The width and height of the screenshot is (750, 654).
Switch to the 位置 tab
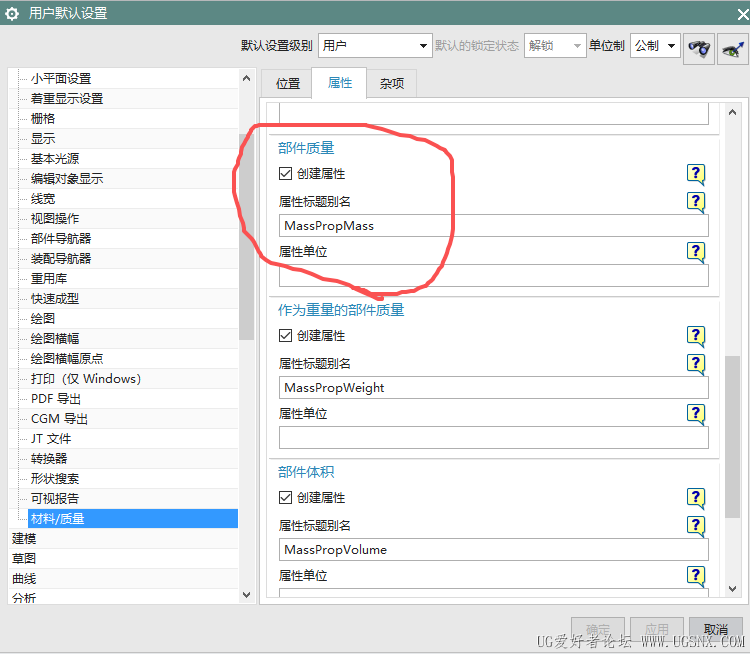point(288,84)
